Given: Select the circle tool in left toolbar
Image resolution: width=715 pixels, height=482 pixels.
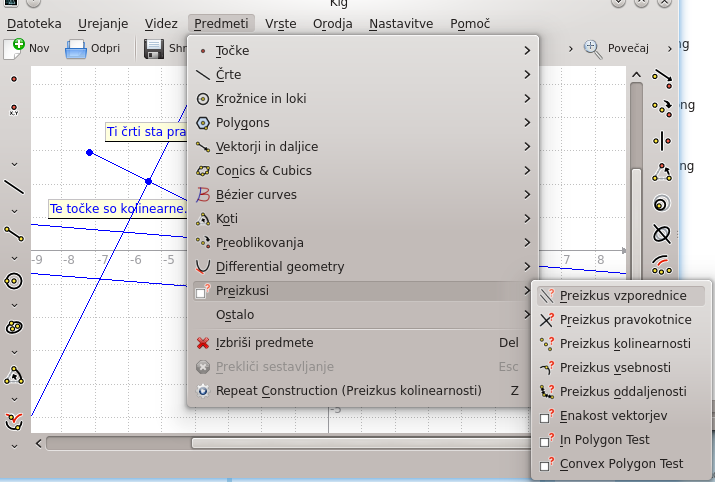Looking at the screenshot, I should point(14,280).
